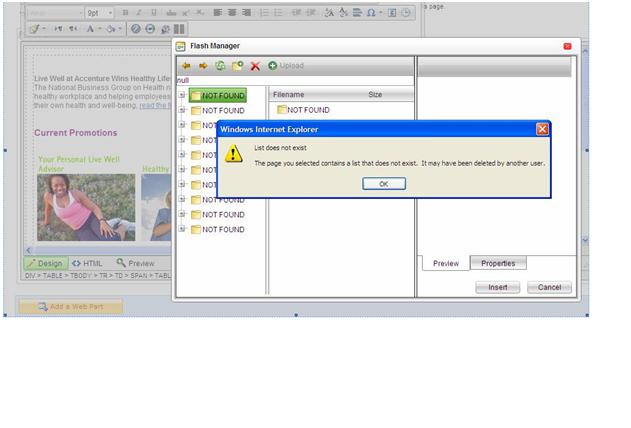Refresh the Flash Manager folder list

[220, 66]
